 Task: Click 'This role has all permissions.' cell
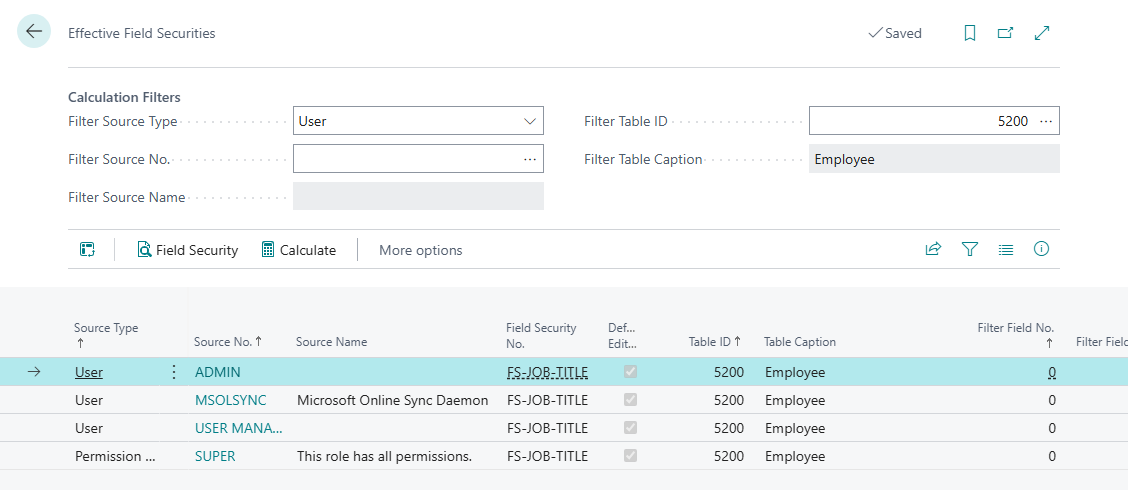384,456
